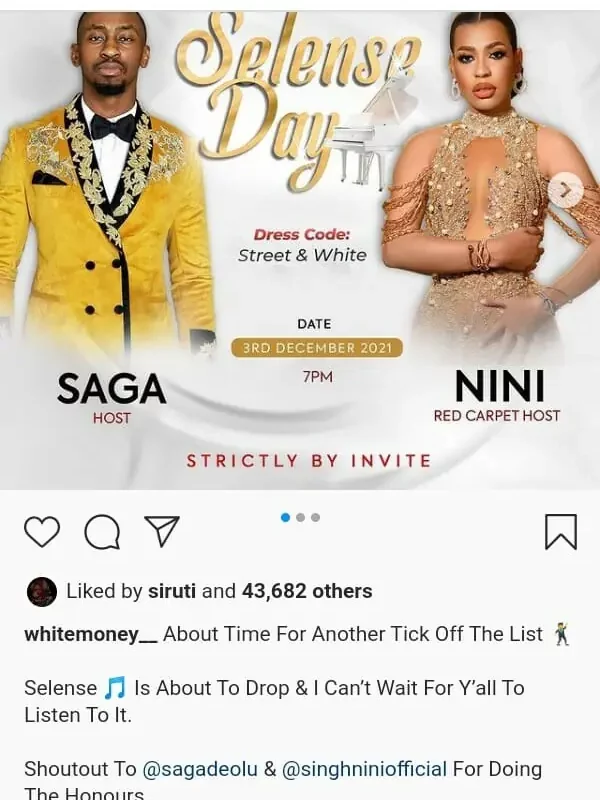This screenshot has width=600, height=800.
Task: Share post via paper plane icon
Action: 162,531
